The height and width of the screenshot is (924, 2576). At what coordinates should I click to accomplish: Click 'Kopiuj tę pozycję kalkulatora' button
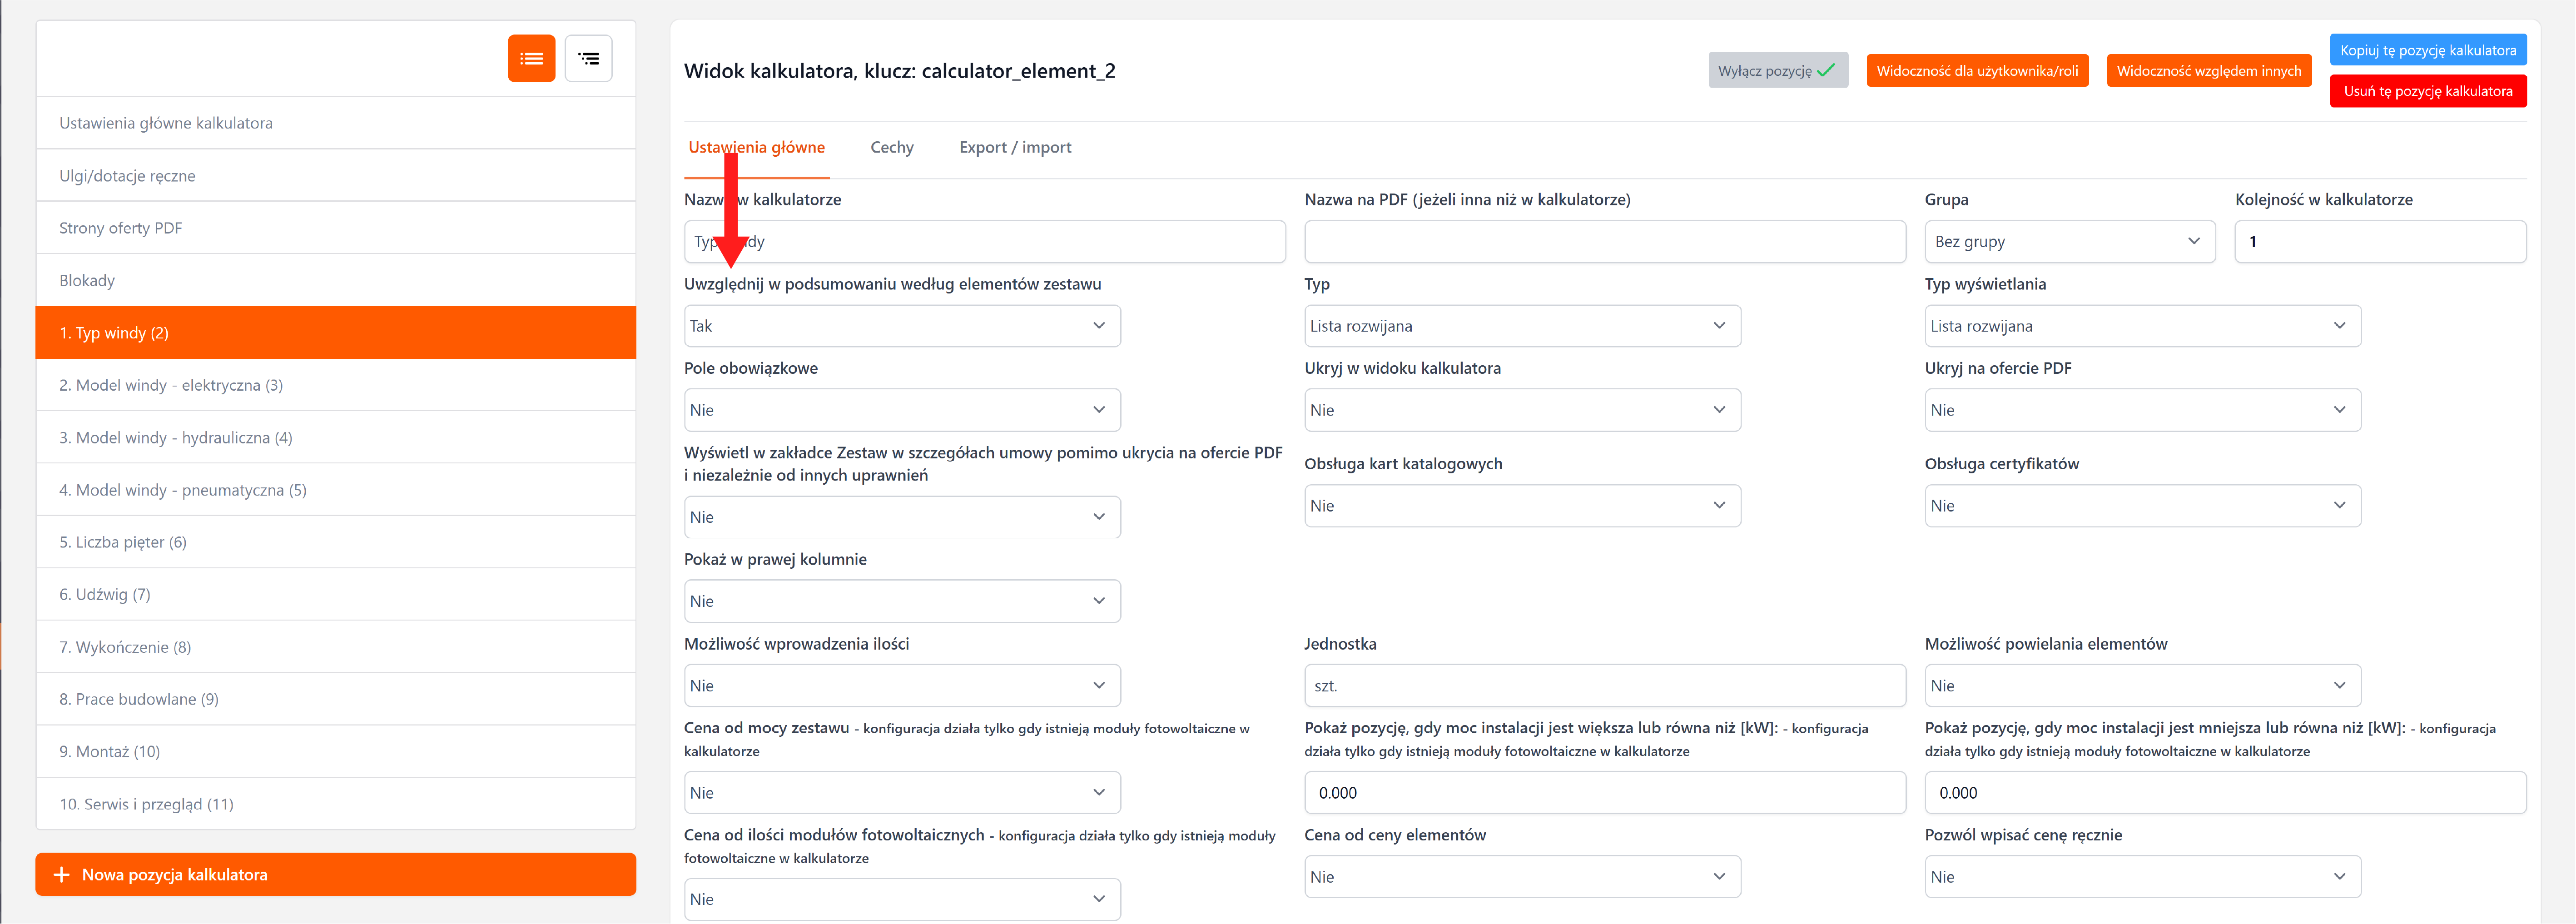click(2427, 50)
